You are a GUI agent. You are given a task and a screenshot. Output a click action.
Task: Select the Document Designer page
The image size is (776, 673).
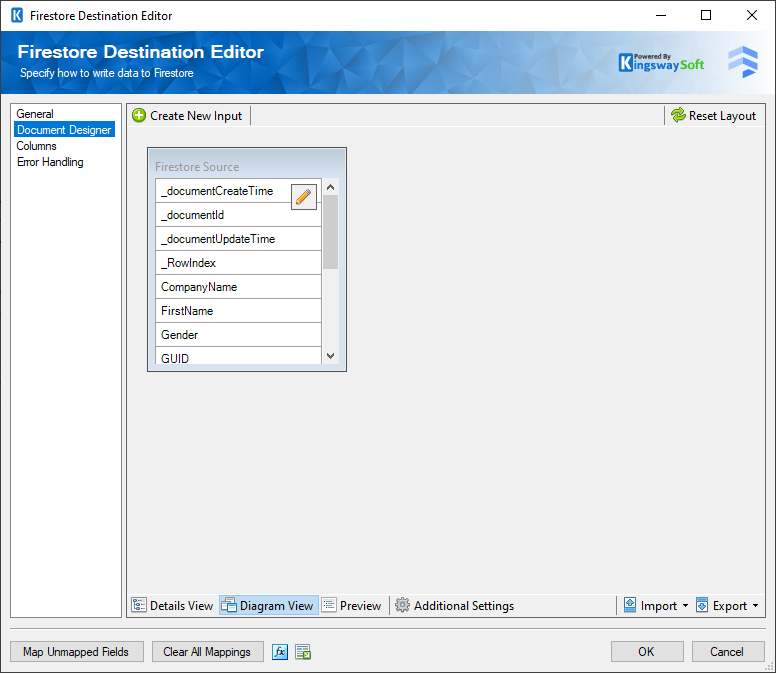click(x=64, y=130)
